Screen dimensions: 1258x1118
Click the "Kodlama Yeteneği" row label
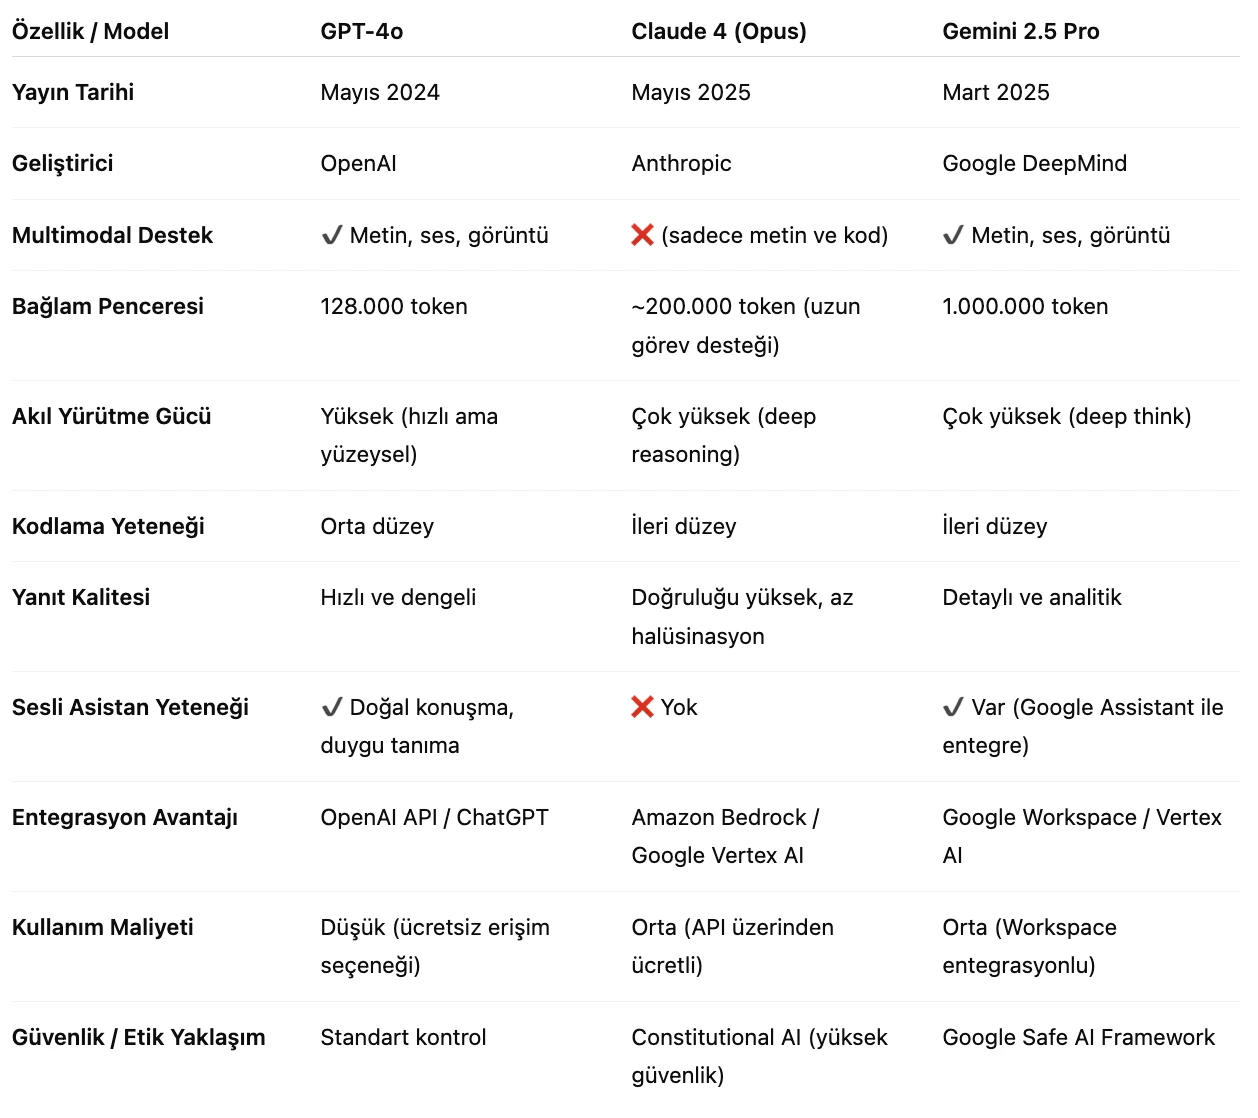click(x=108, y=526)
